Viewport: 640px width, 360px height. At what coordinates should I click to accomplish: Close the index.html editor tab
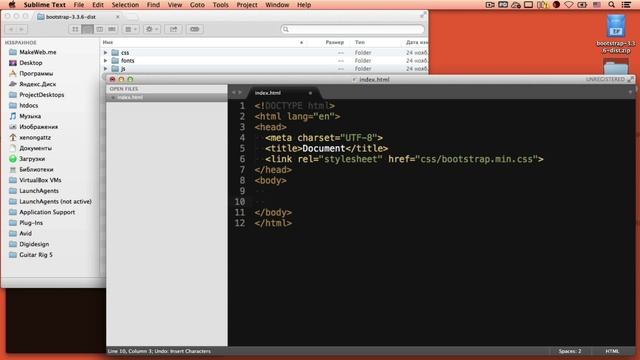[x=310, y=93]
